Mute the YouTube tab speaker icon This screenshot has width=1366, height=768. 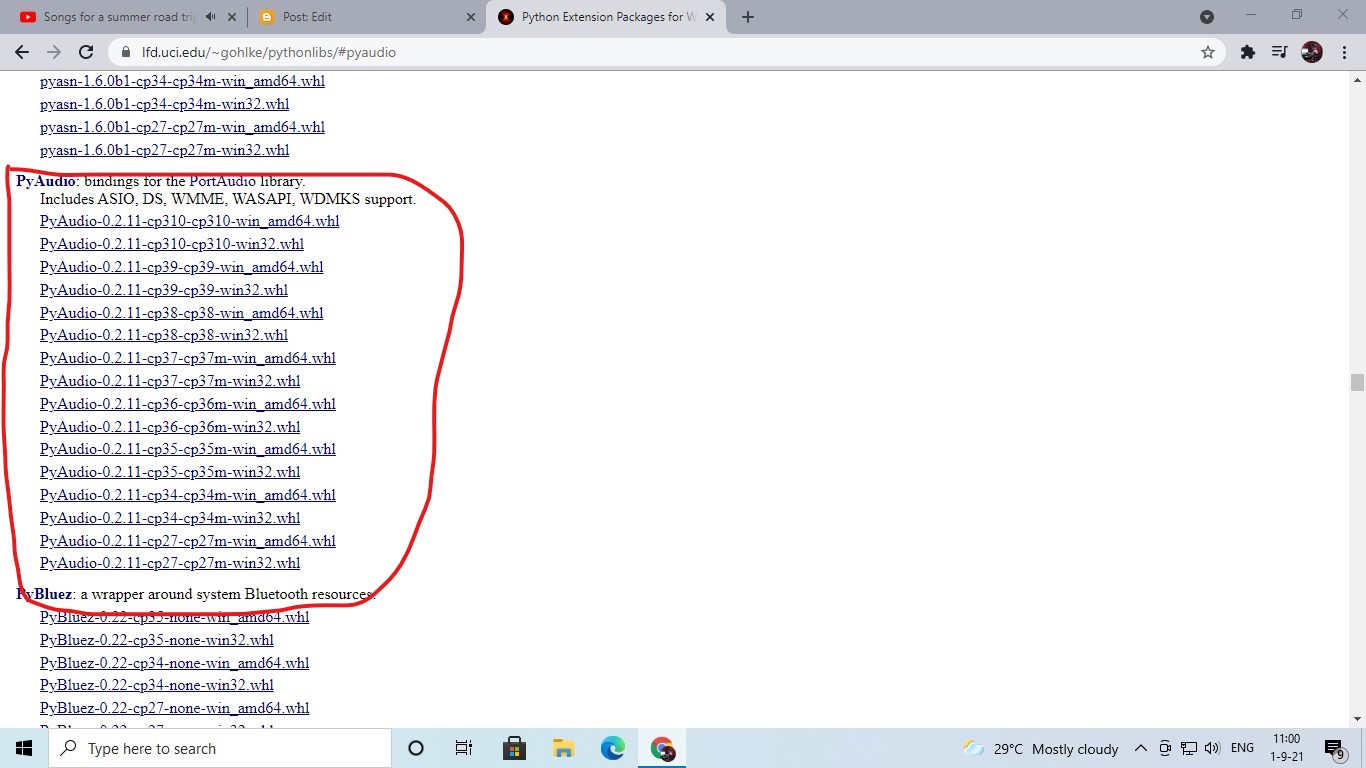tap(210, 17)
